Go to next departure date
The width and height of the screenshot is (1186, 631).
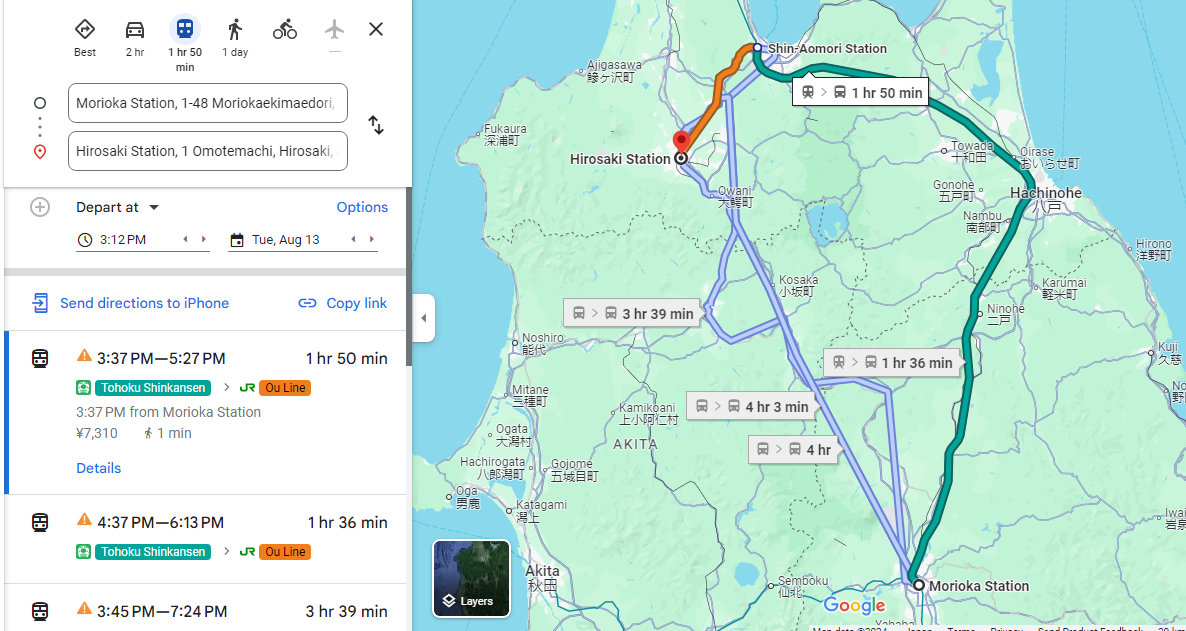371,240
